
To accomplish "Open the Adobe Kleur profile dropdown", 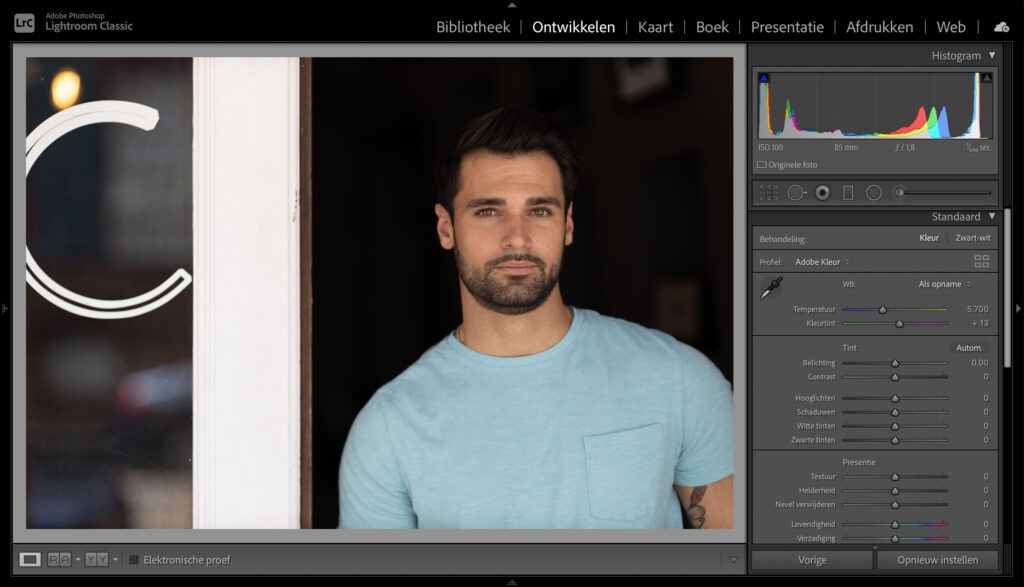I will tap(822, 262).
